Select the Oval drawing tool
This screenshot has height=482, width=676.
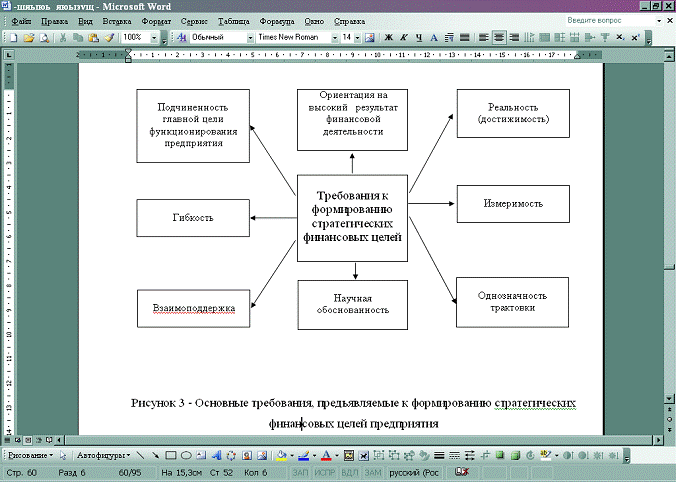[185, 455]
